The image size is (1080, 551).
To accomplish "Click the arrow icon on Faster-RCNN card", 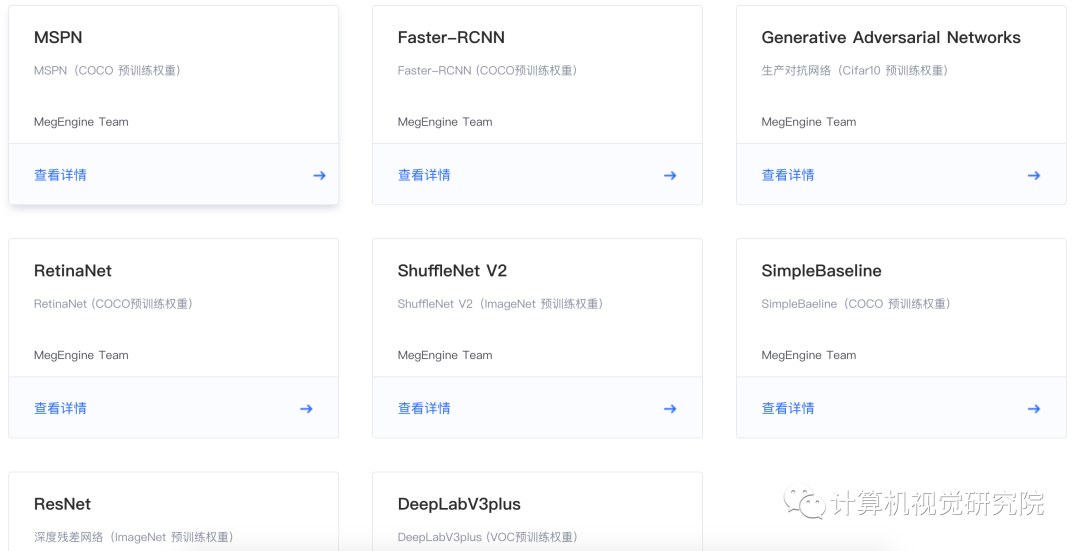I will pos(669,176).
